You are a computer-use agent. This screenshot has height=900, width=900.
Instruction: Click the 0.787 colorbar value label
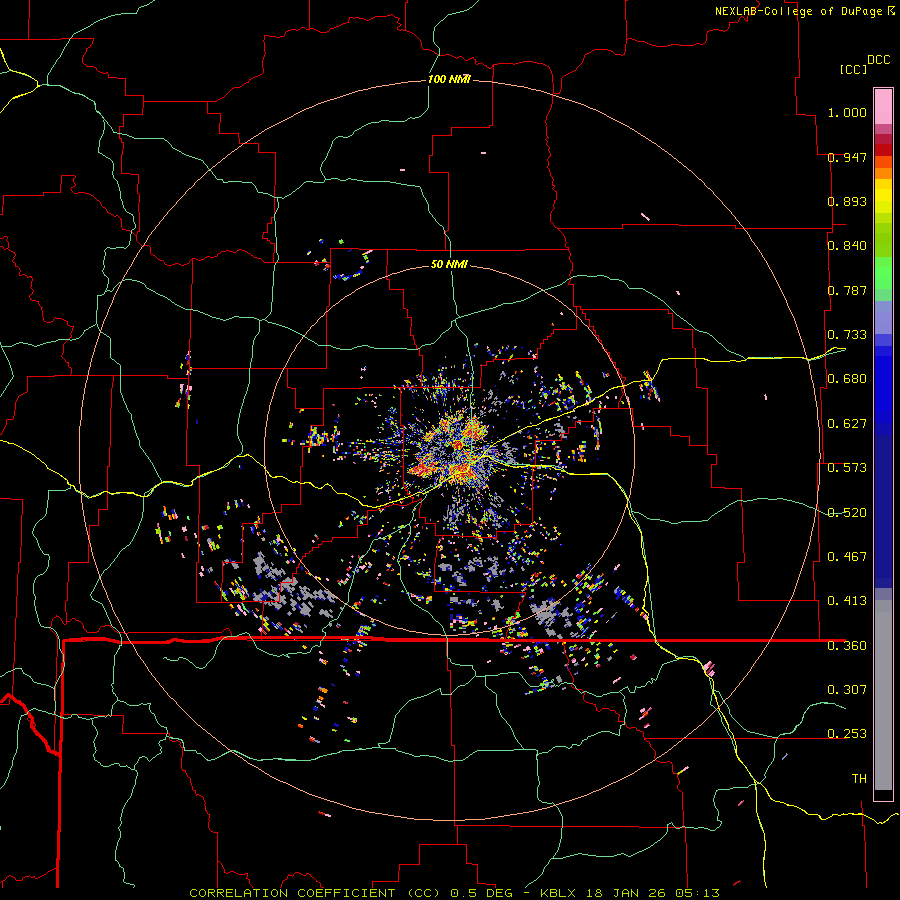(847, 290)
